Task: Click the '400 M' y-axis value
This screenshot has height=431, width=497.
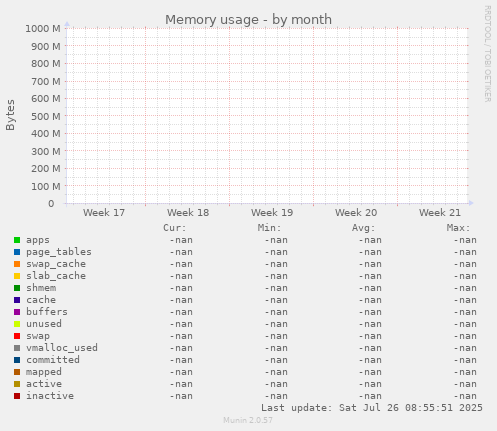Action: coord(46,134)
